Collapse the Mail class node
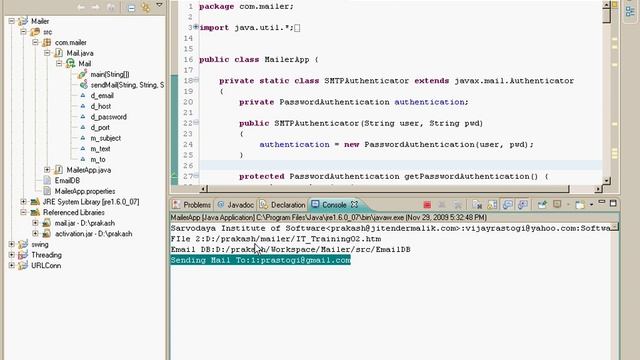 59,63
